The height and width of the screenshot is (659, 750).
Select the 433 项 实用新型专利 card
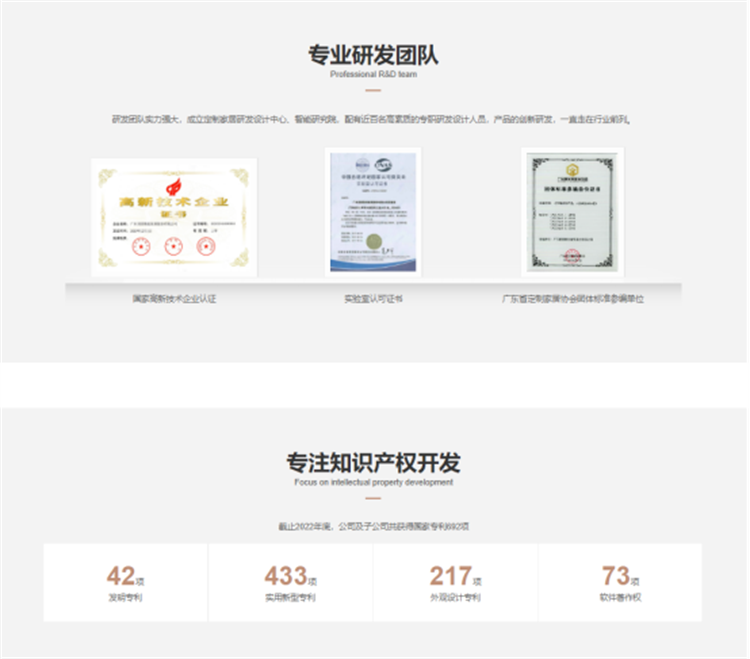coord(290,582)
